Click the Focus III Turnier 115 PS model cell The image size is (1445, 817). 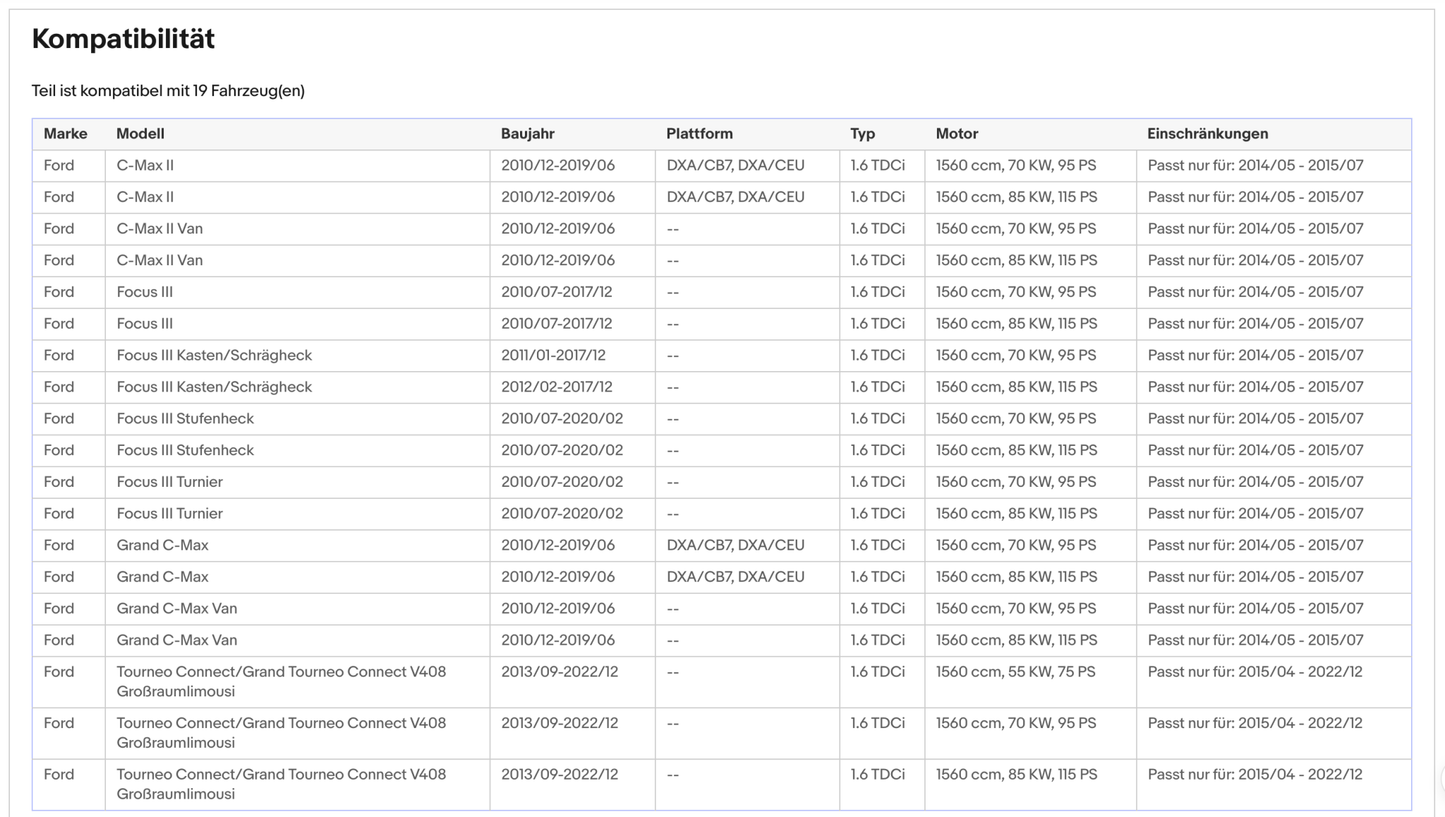[x=169, y=513]
